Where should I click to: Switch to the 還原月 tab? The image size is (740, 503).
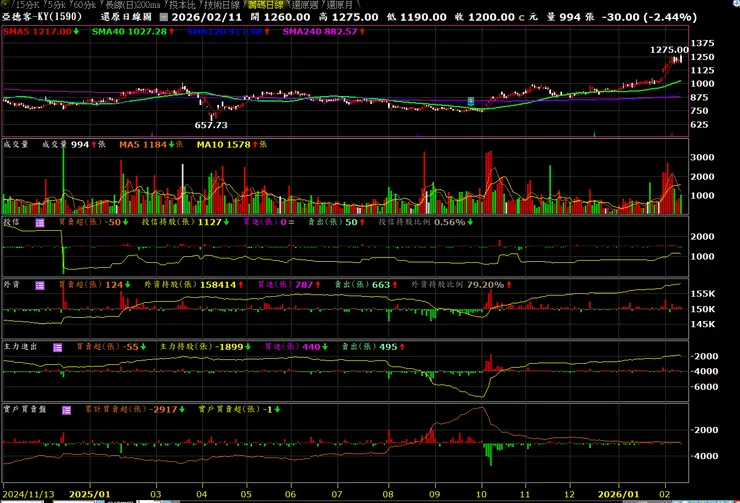339,5
